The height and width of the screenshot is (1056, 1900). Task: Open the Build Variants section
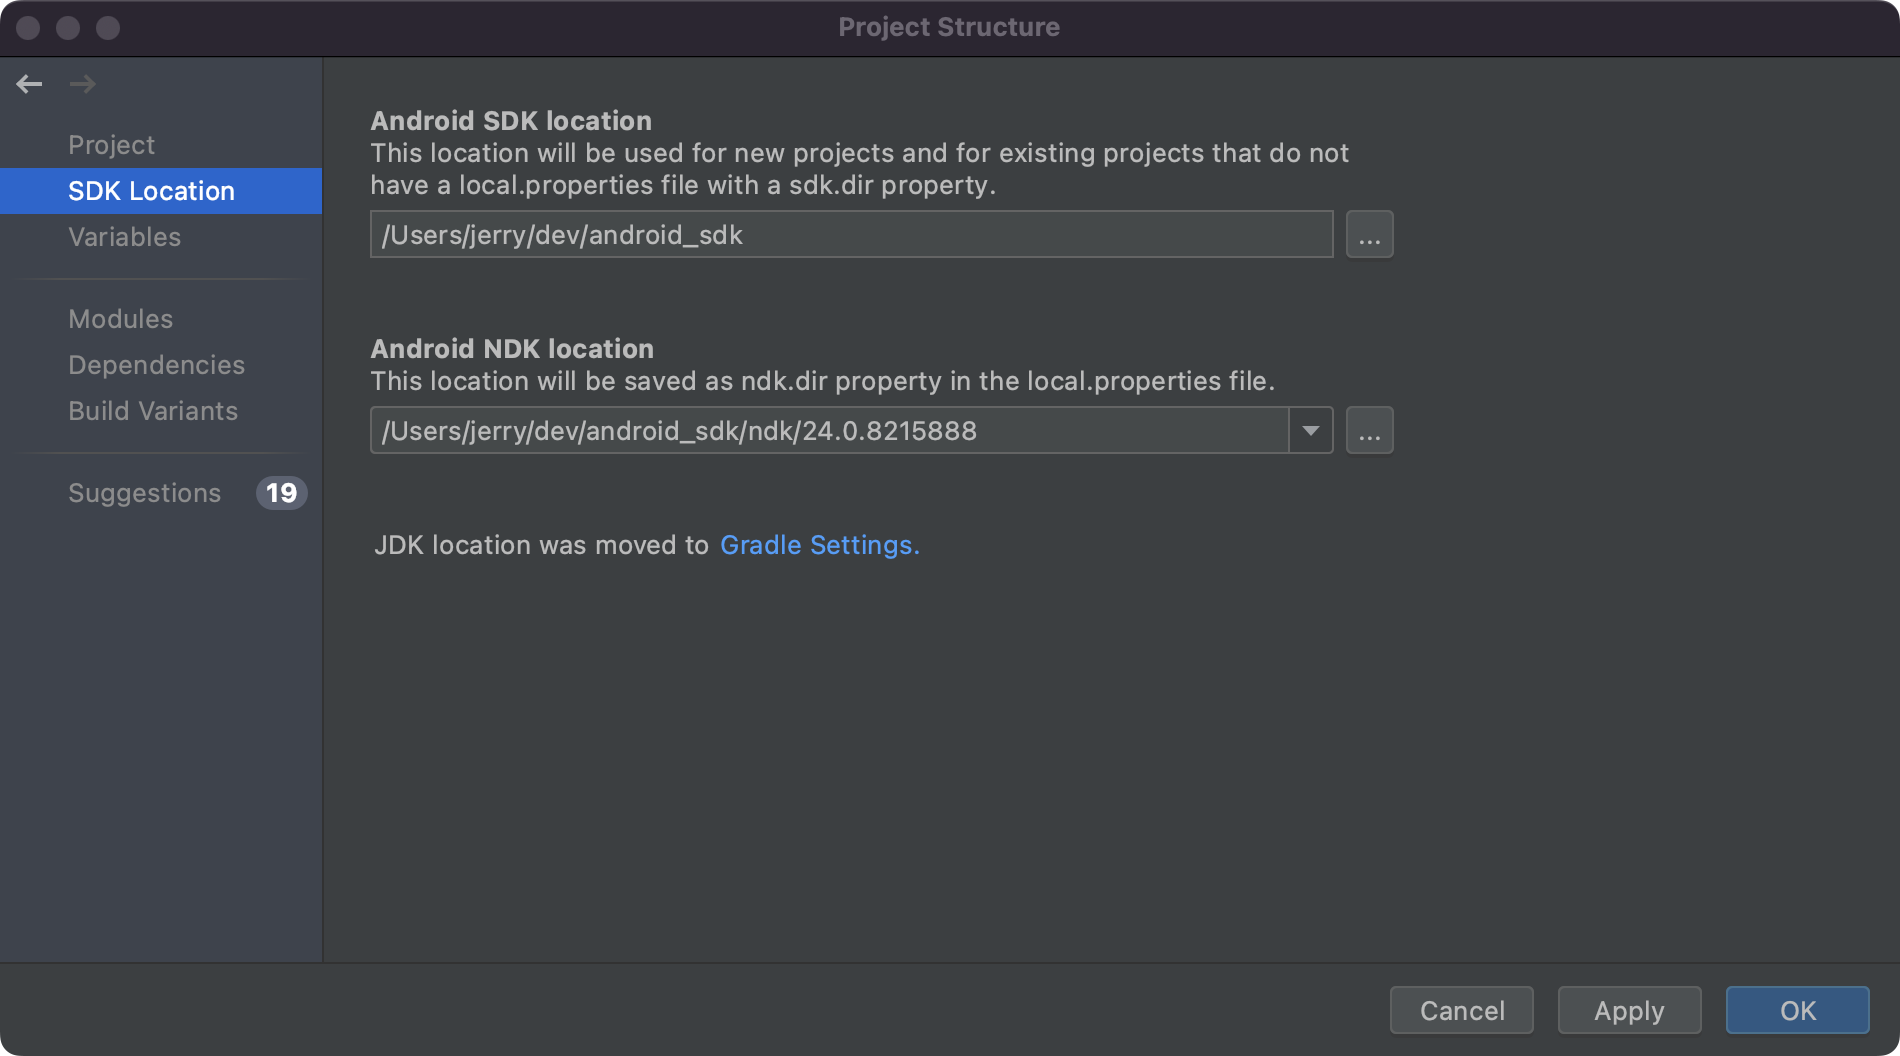pyautogui.click(x=152, y=411)
